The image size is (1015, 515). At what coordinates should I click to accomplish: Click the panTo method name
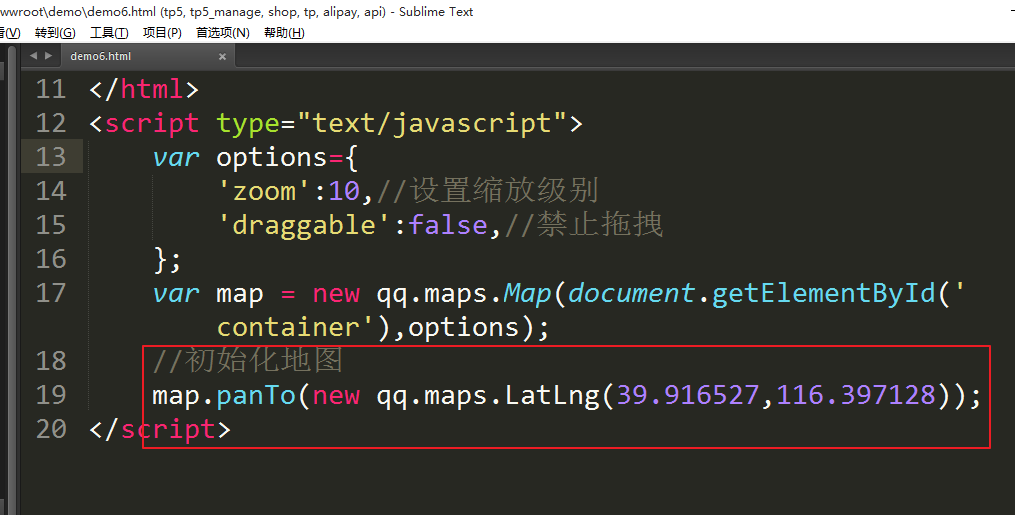tap(256, 395)
